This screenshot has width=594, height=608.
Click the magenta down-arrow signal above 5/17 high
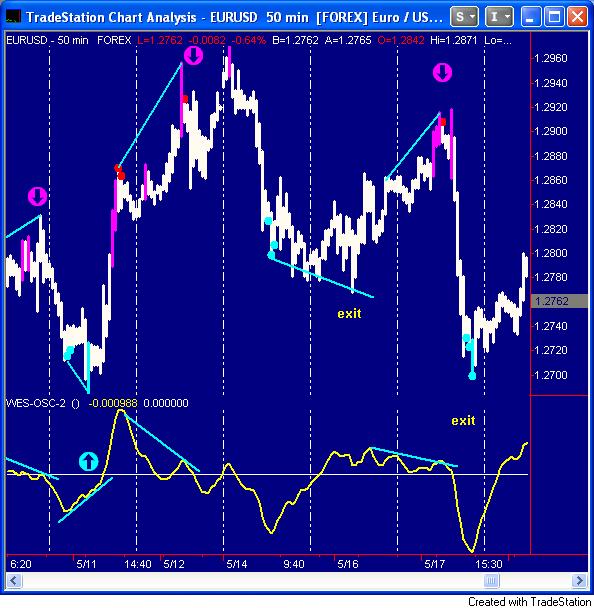point(442,73)
